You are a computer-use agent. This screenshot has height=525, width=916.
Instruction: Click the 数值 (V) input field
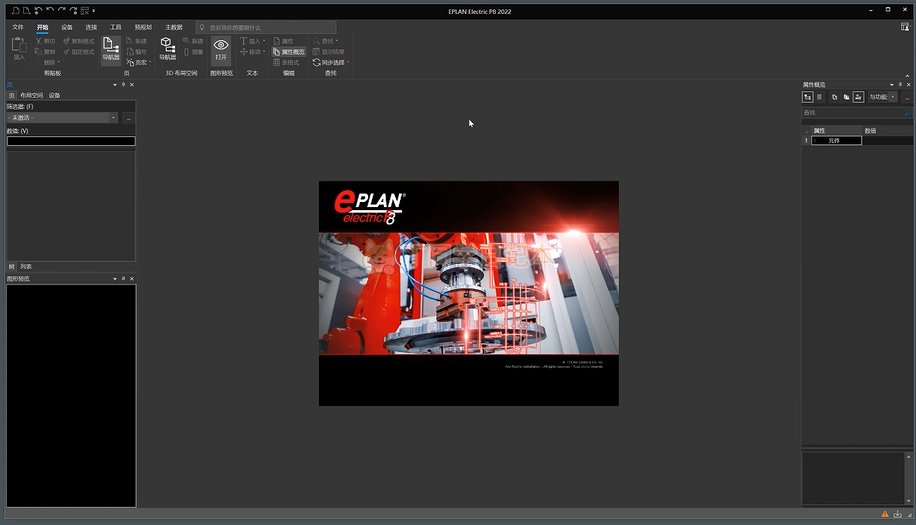(x=70, y=141)
